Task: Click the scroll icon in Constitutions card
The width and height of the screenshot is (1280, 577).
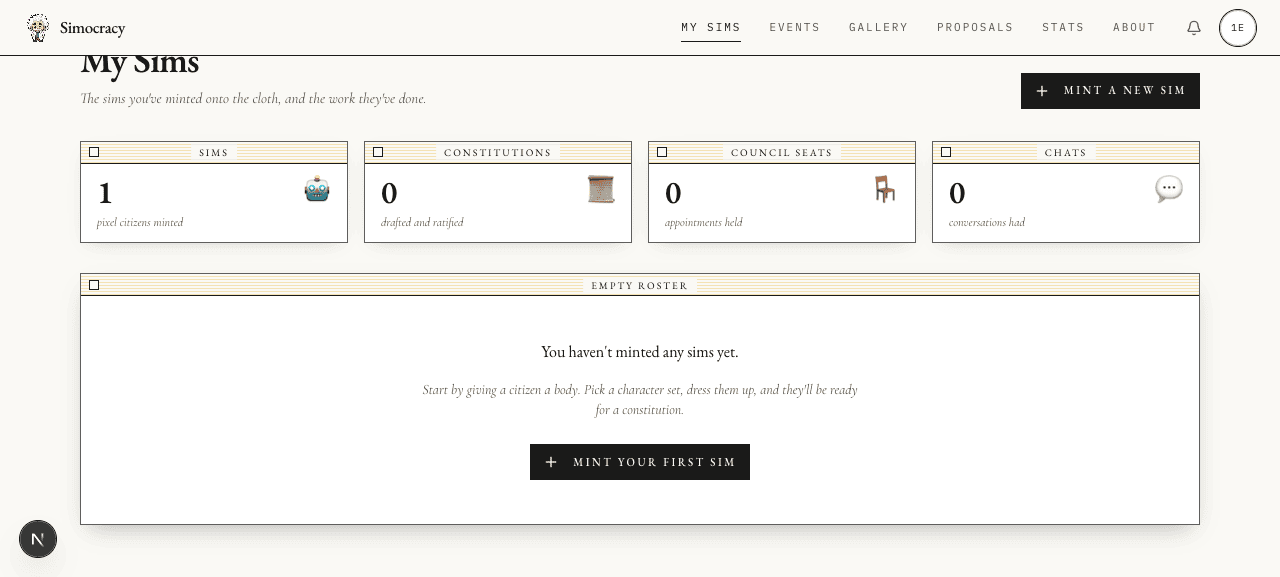Action: click(x=601, y=189)
